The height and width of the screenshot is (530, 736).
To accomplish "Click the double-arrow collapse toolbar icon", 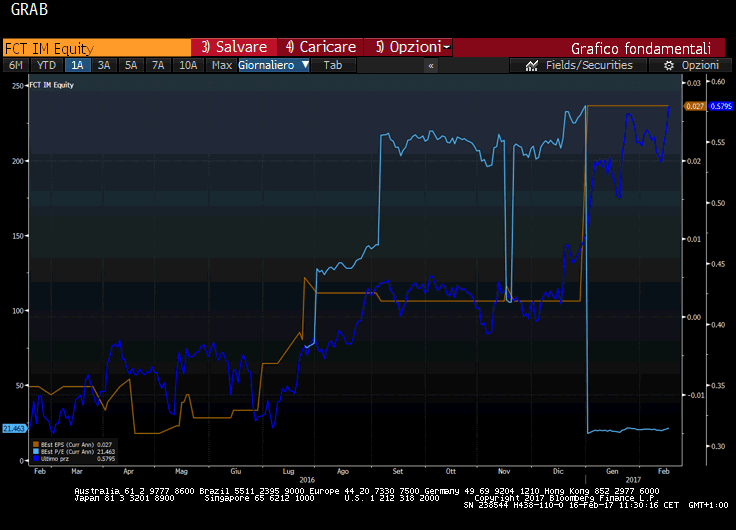I will (x=431, y=65).
